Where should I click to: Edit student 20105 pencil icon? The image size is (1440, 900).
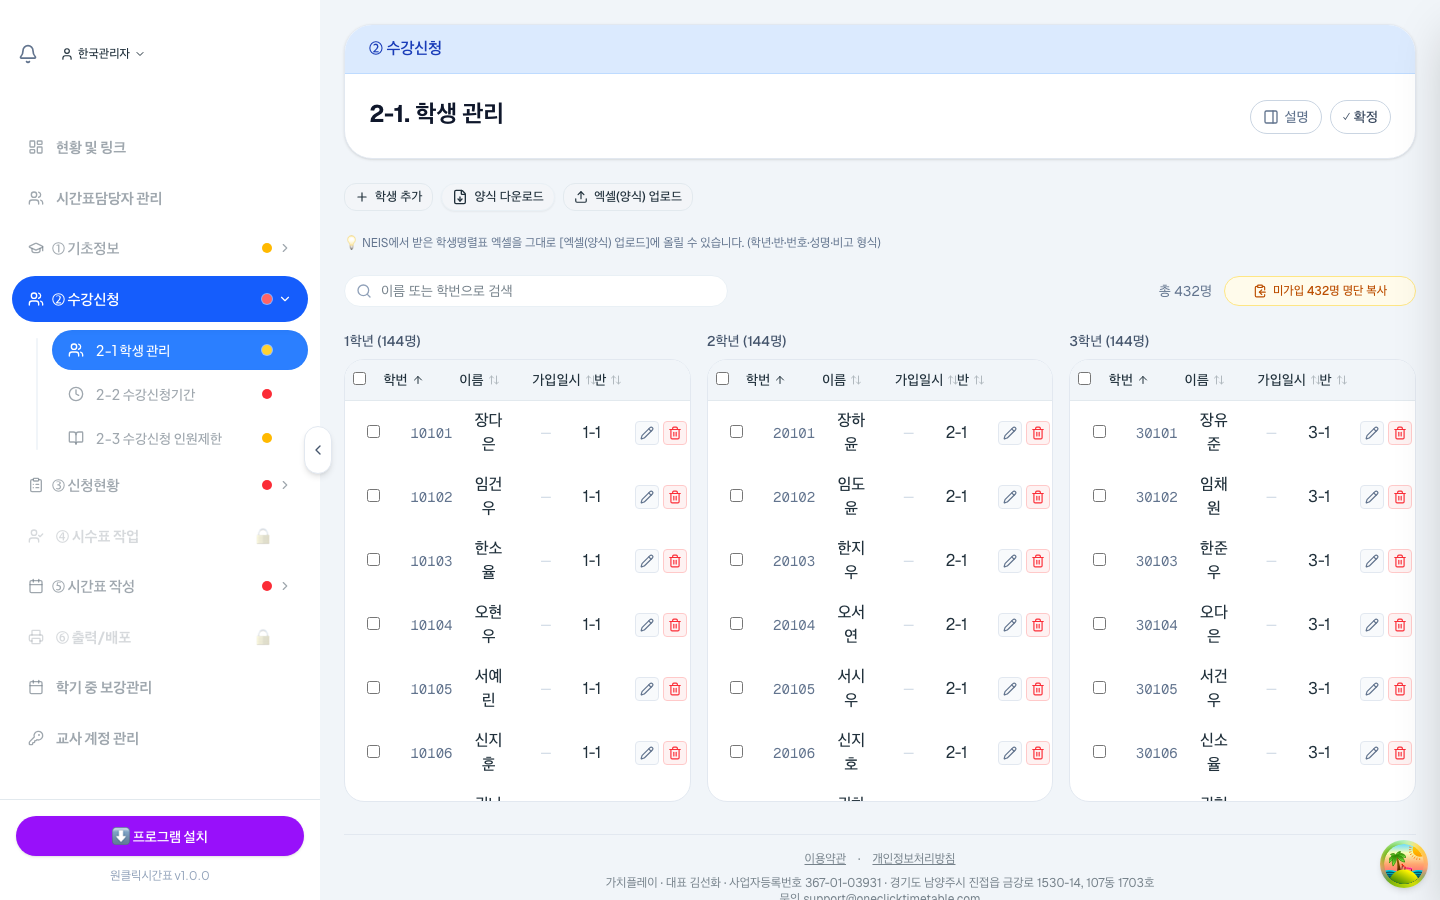(x=1010, y=689)
